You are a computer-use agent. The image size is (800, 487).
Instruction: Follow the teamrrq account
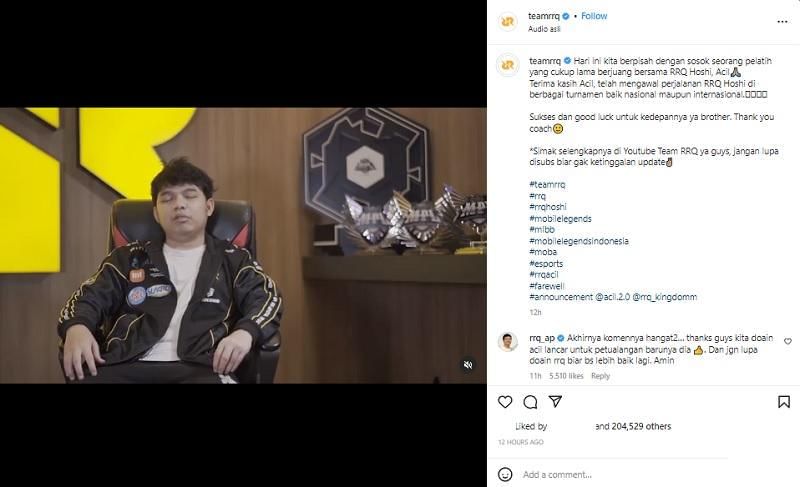point(594,16)
